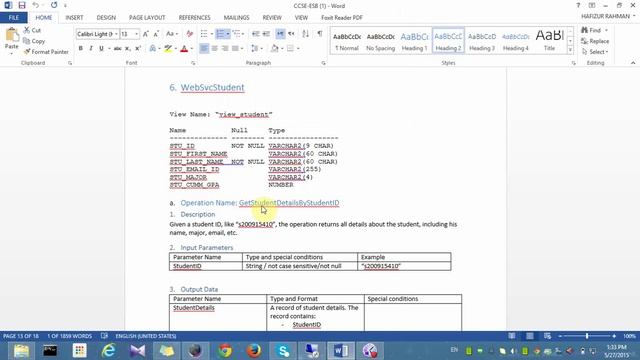This screenshot has height=360, width=640.
Task: Click the Find button in Editing
Action: point(594,30)
